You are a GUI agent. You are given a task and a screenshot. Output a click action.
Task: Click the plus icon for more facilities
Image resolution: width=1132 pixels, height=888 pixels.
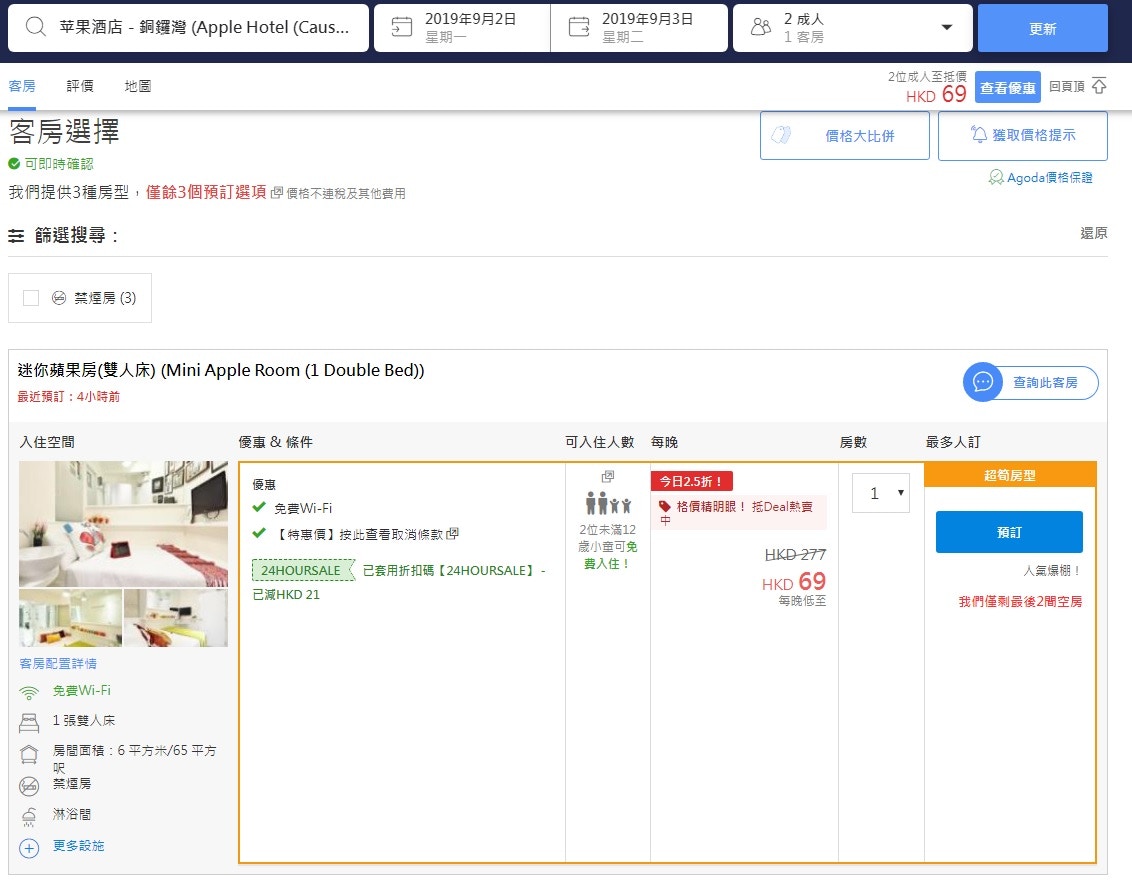(29, 848)
